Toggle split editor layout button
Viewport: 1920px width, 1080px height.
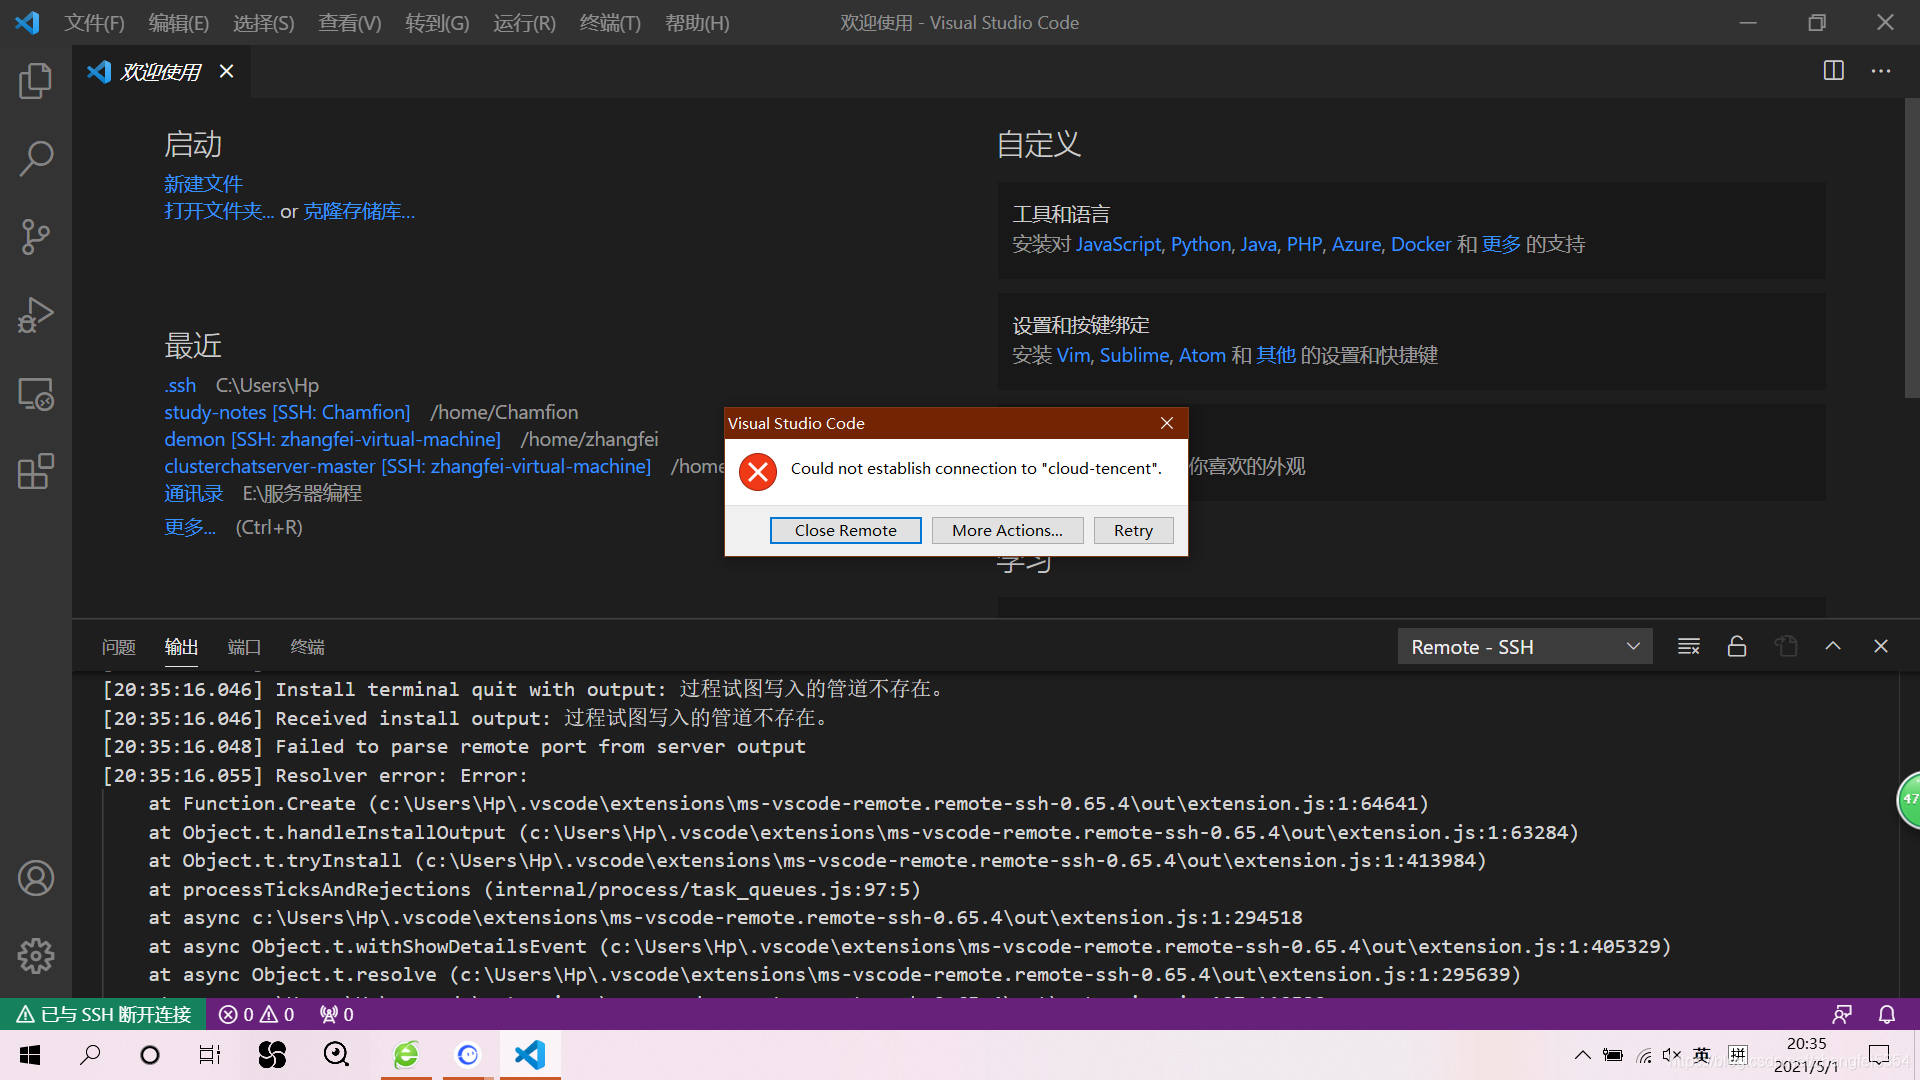[x=1833, y=71]
